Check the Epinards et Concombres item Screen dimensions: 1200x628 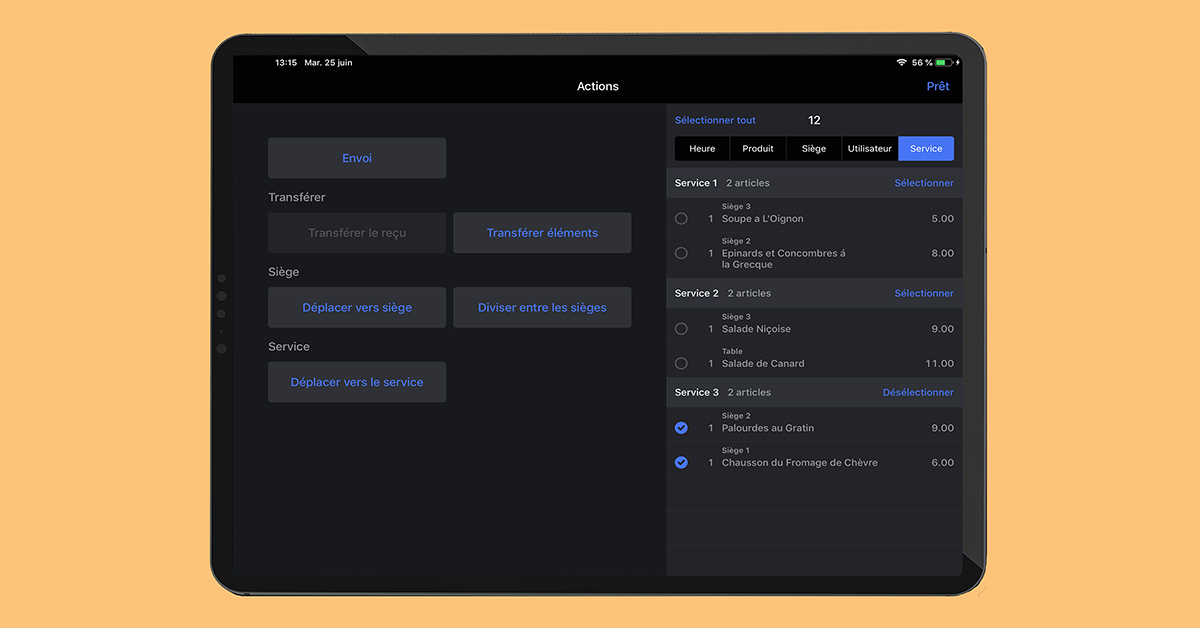point(681,253)
